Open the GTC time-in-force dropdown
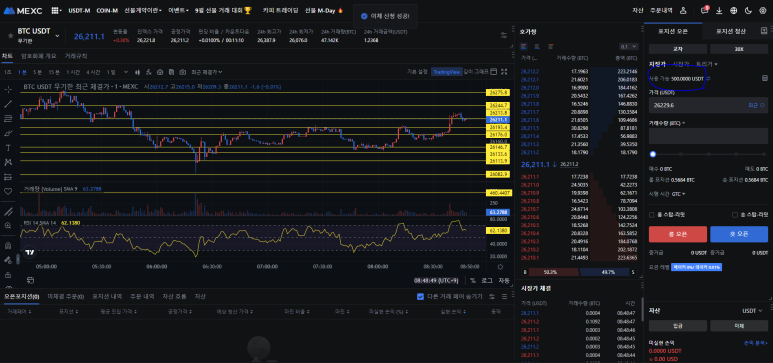The width and height of the screenshot is (773, 363). (x=679, y=194)
